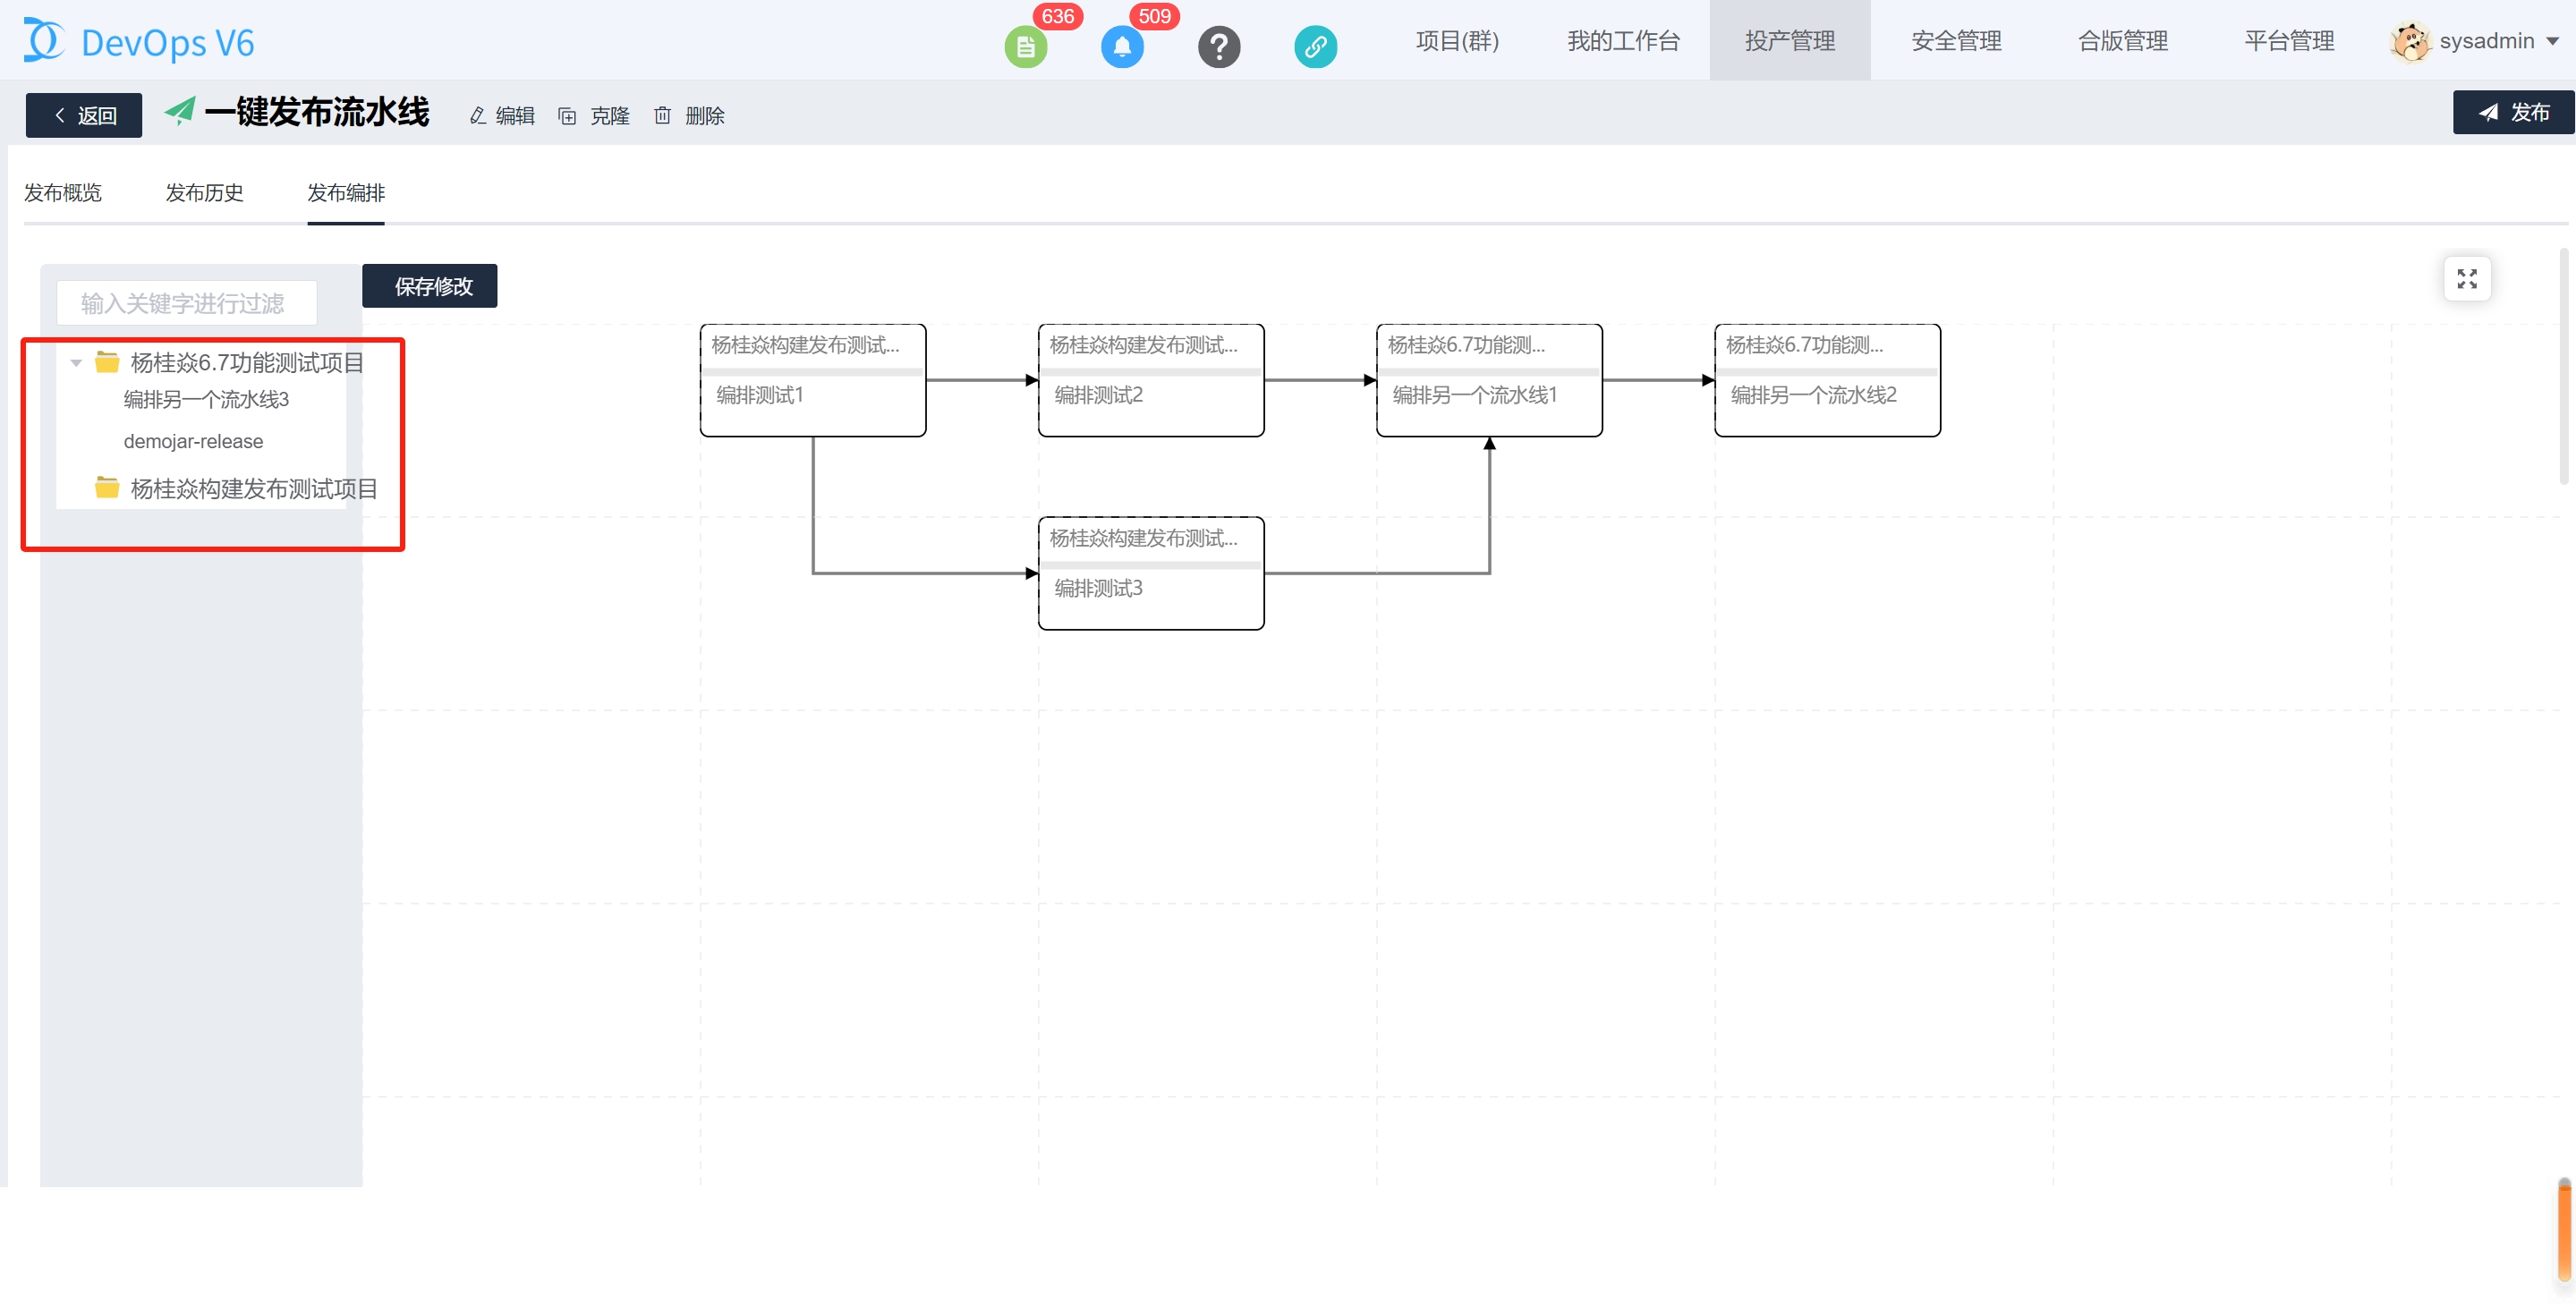Click the 克隆 clone icon
2576x1307 pixels.
567,116
